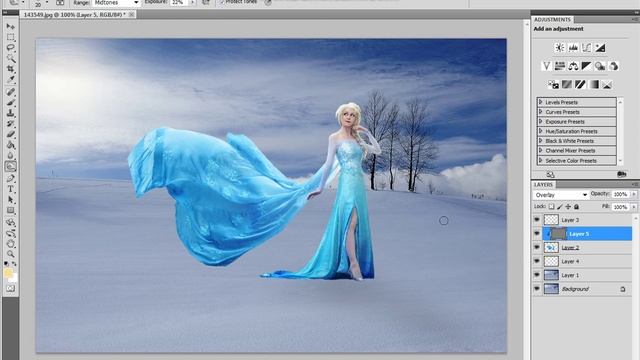
Task: Select the Rectangular Marquee tool
Action: tap(11, 38)
